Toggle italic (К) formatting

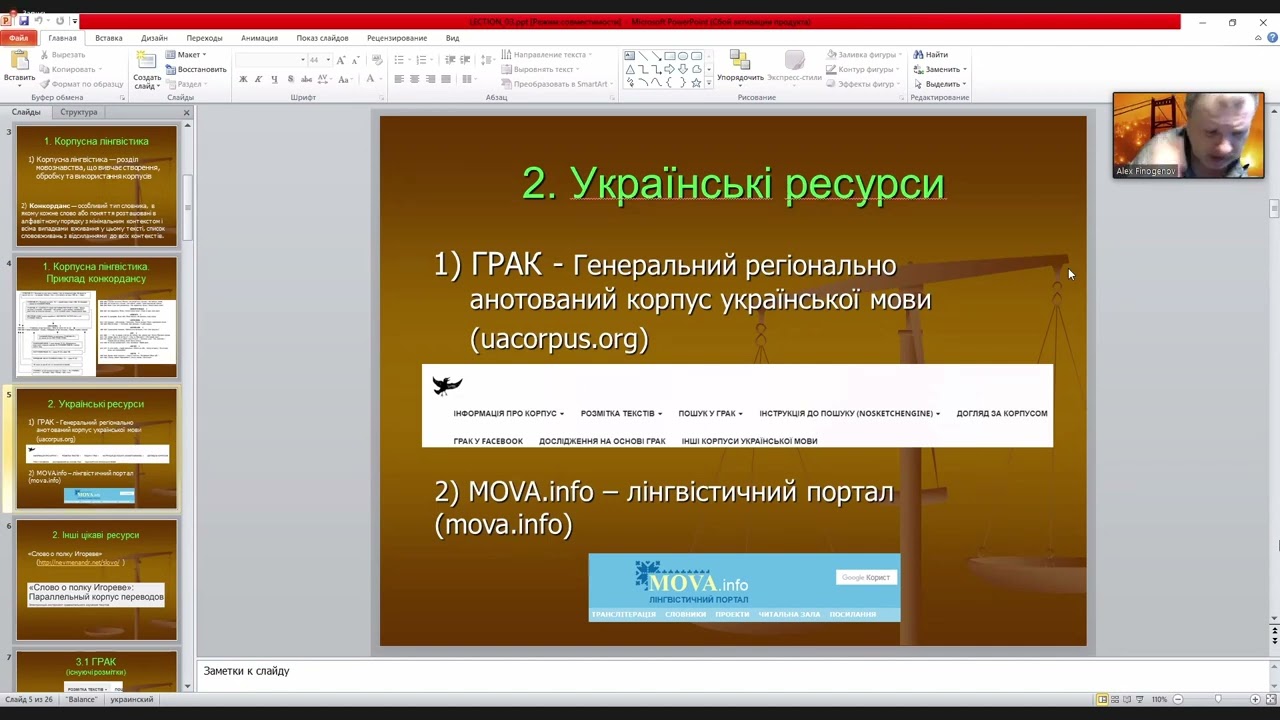point(258,79)
